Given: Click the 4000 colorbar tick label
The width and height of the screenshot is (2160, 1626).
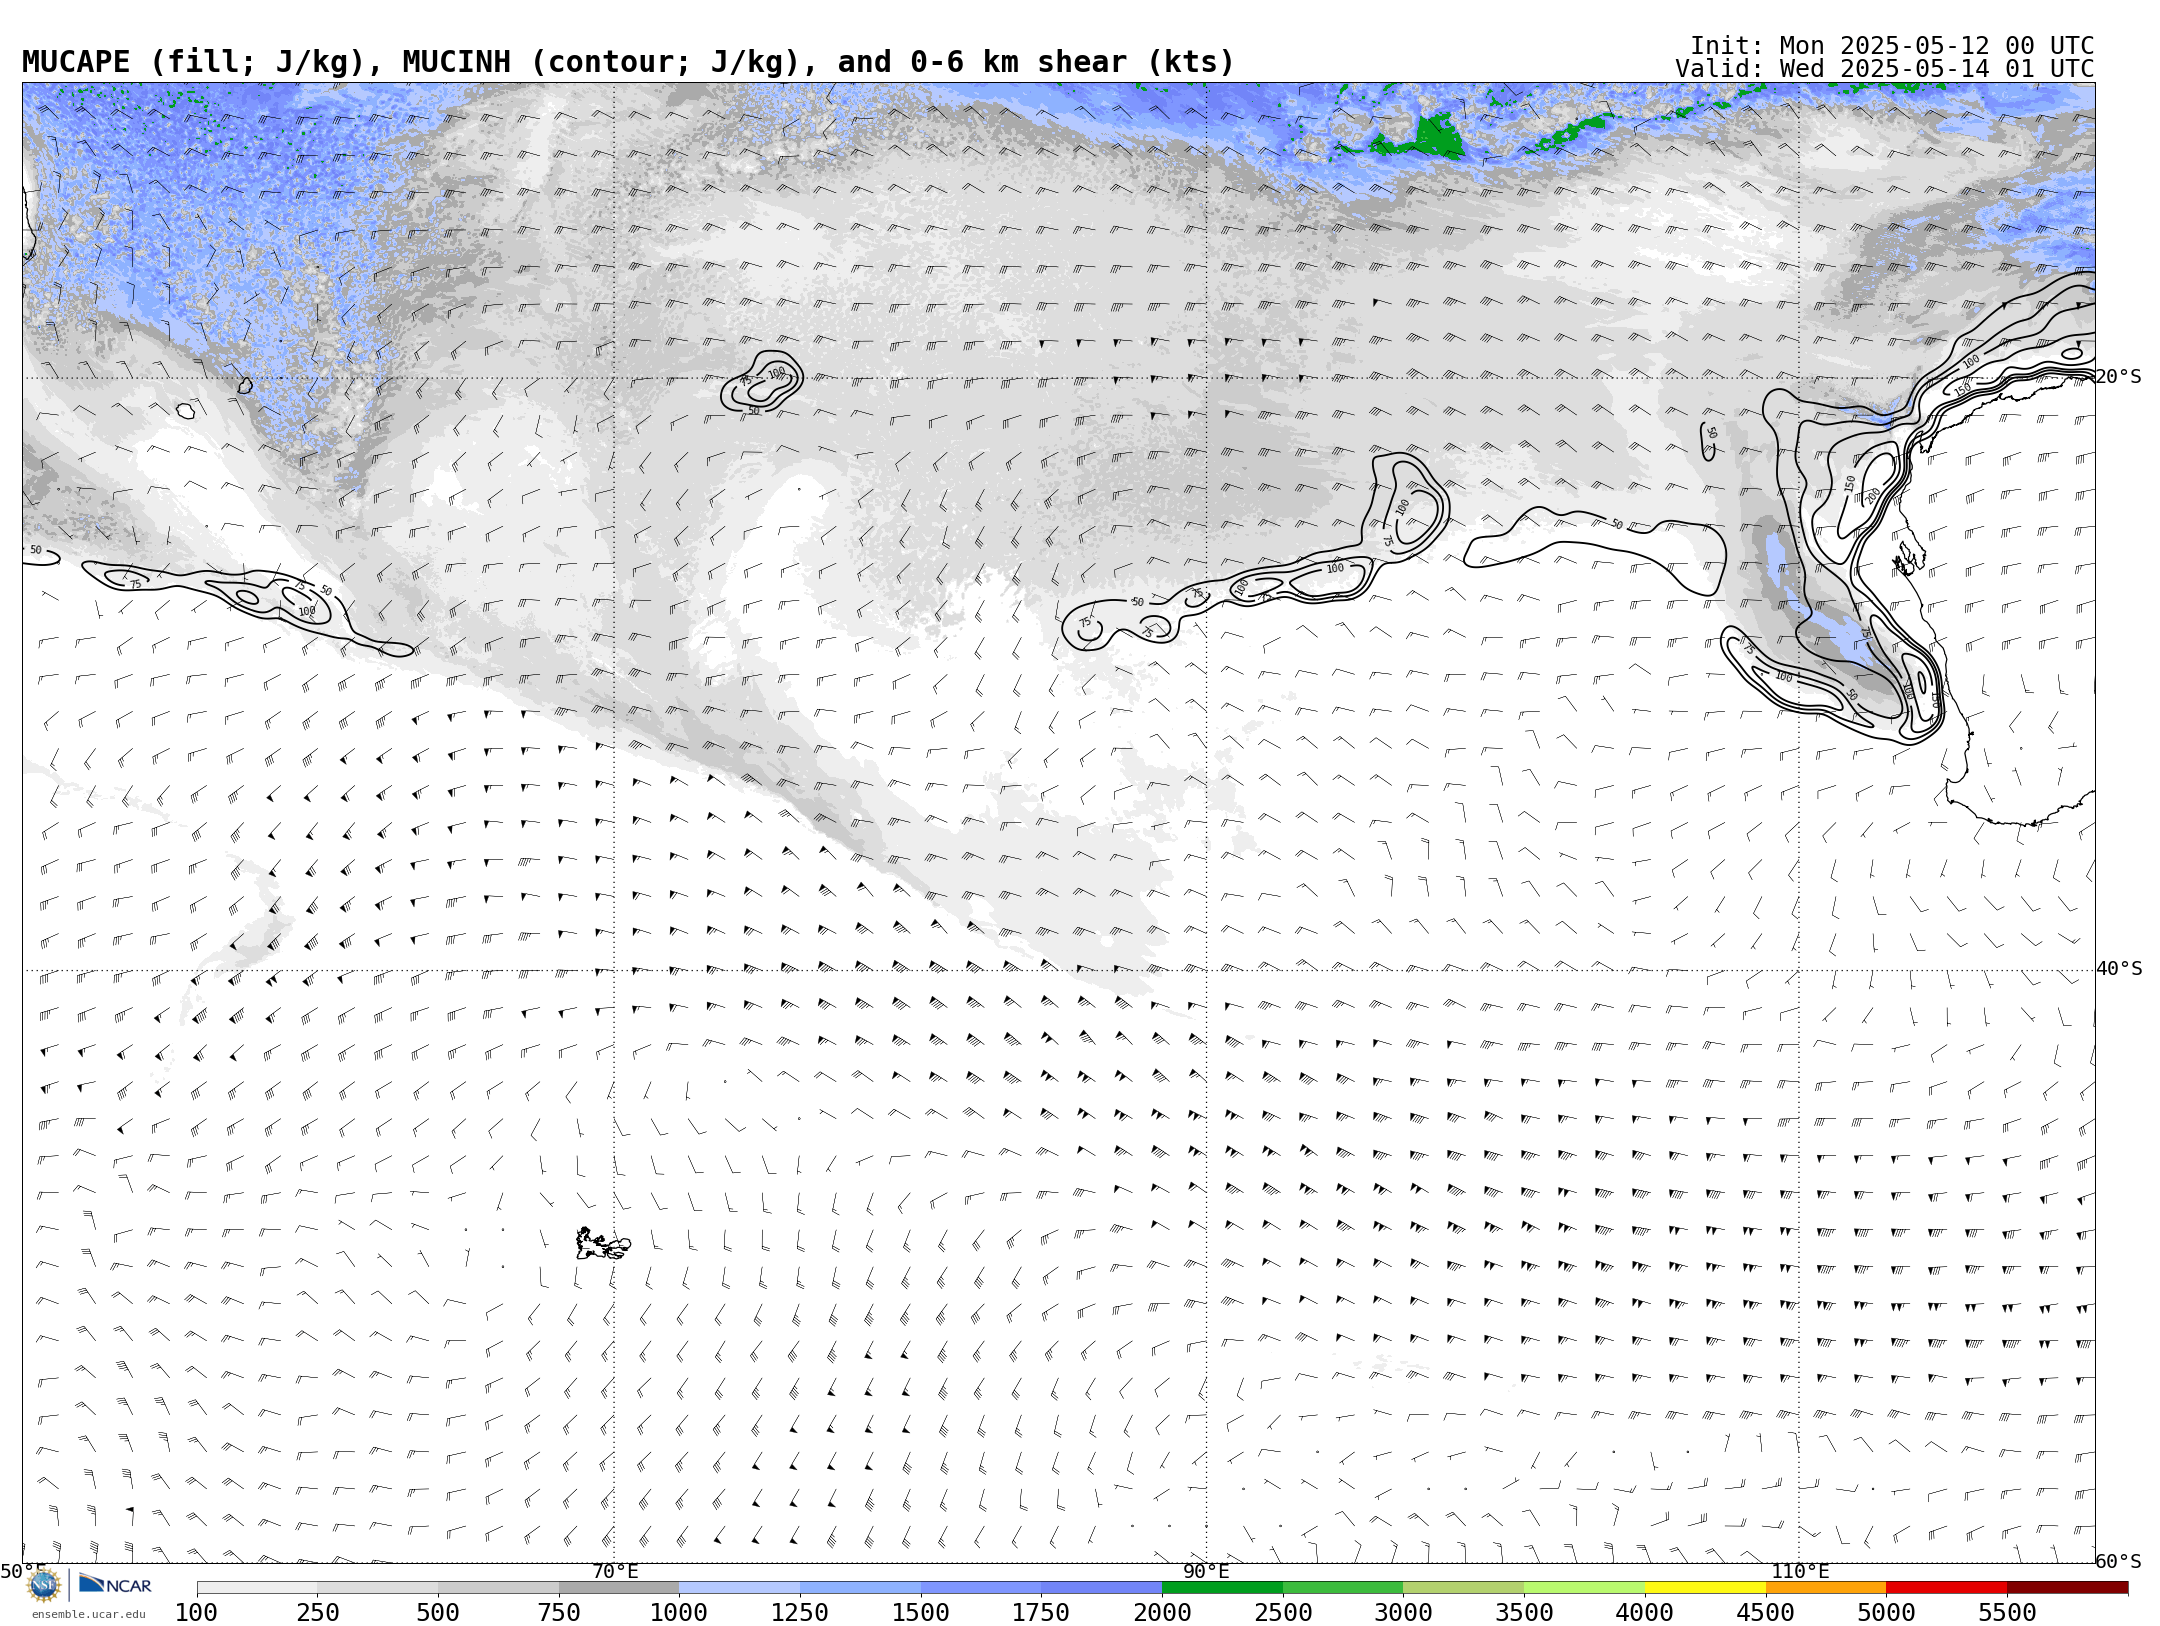Looking at the screenshot, I should tap(1645, 1612).
